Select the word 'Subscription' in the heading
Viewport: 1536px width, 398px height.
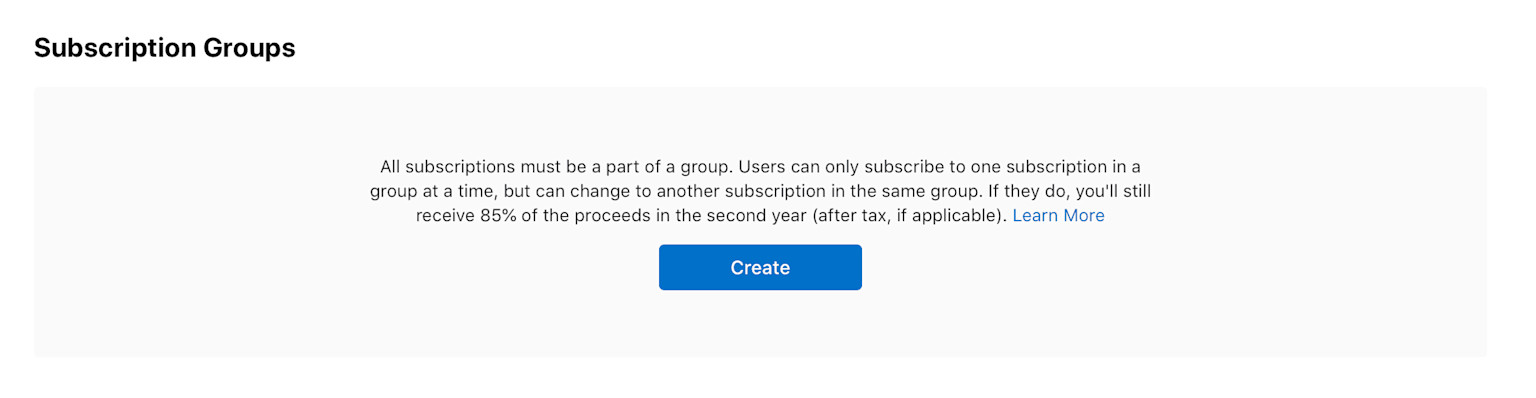point(106,47)
